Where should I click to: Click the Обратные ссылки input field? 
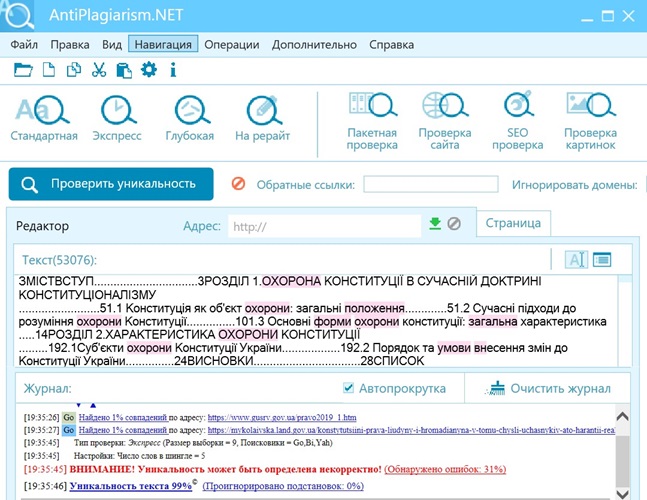pos(431,184)
